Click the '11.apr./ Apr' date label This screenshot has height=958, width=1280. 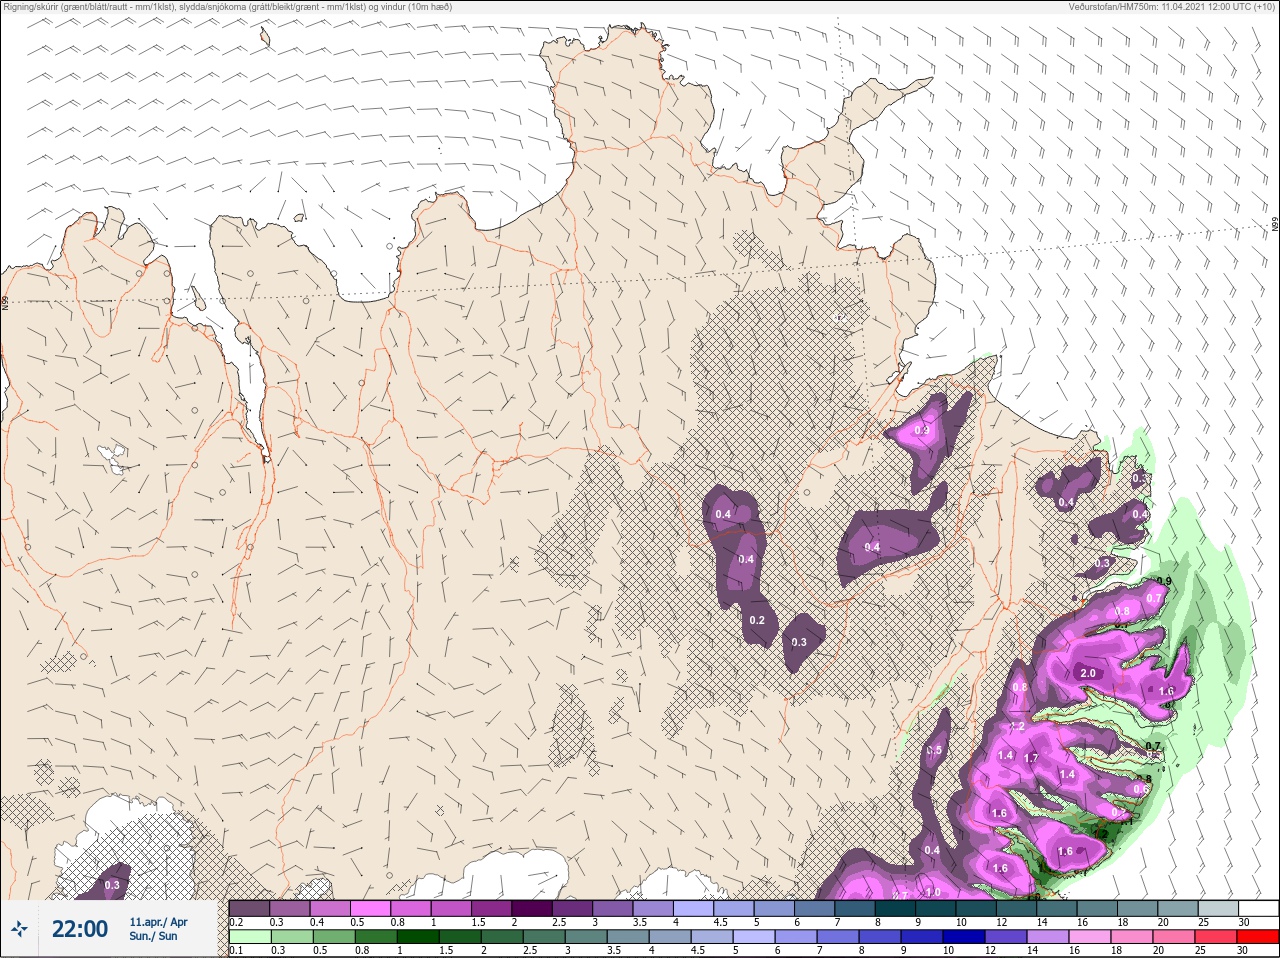pos(158,922)
